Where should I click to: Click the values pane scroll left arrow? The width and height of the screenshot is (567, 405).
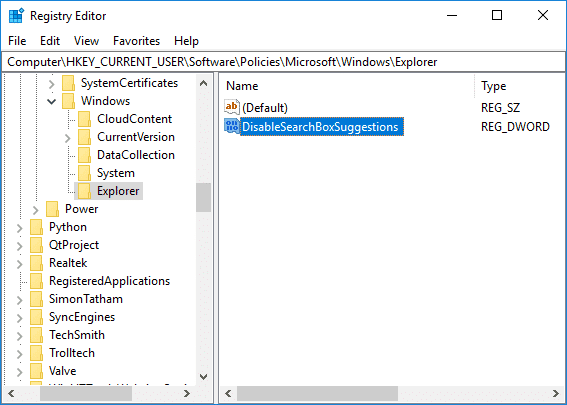(x=228, y=393)
